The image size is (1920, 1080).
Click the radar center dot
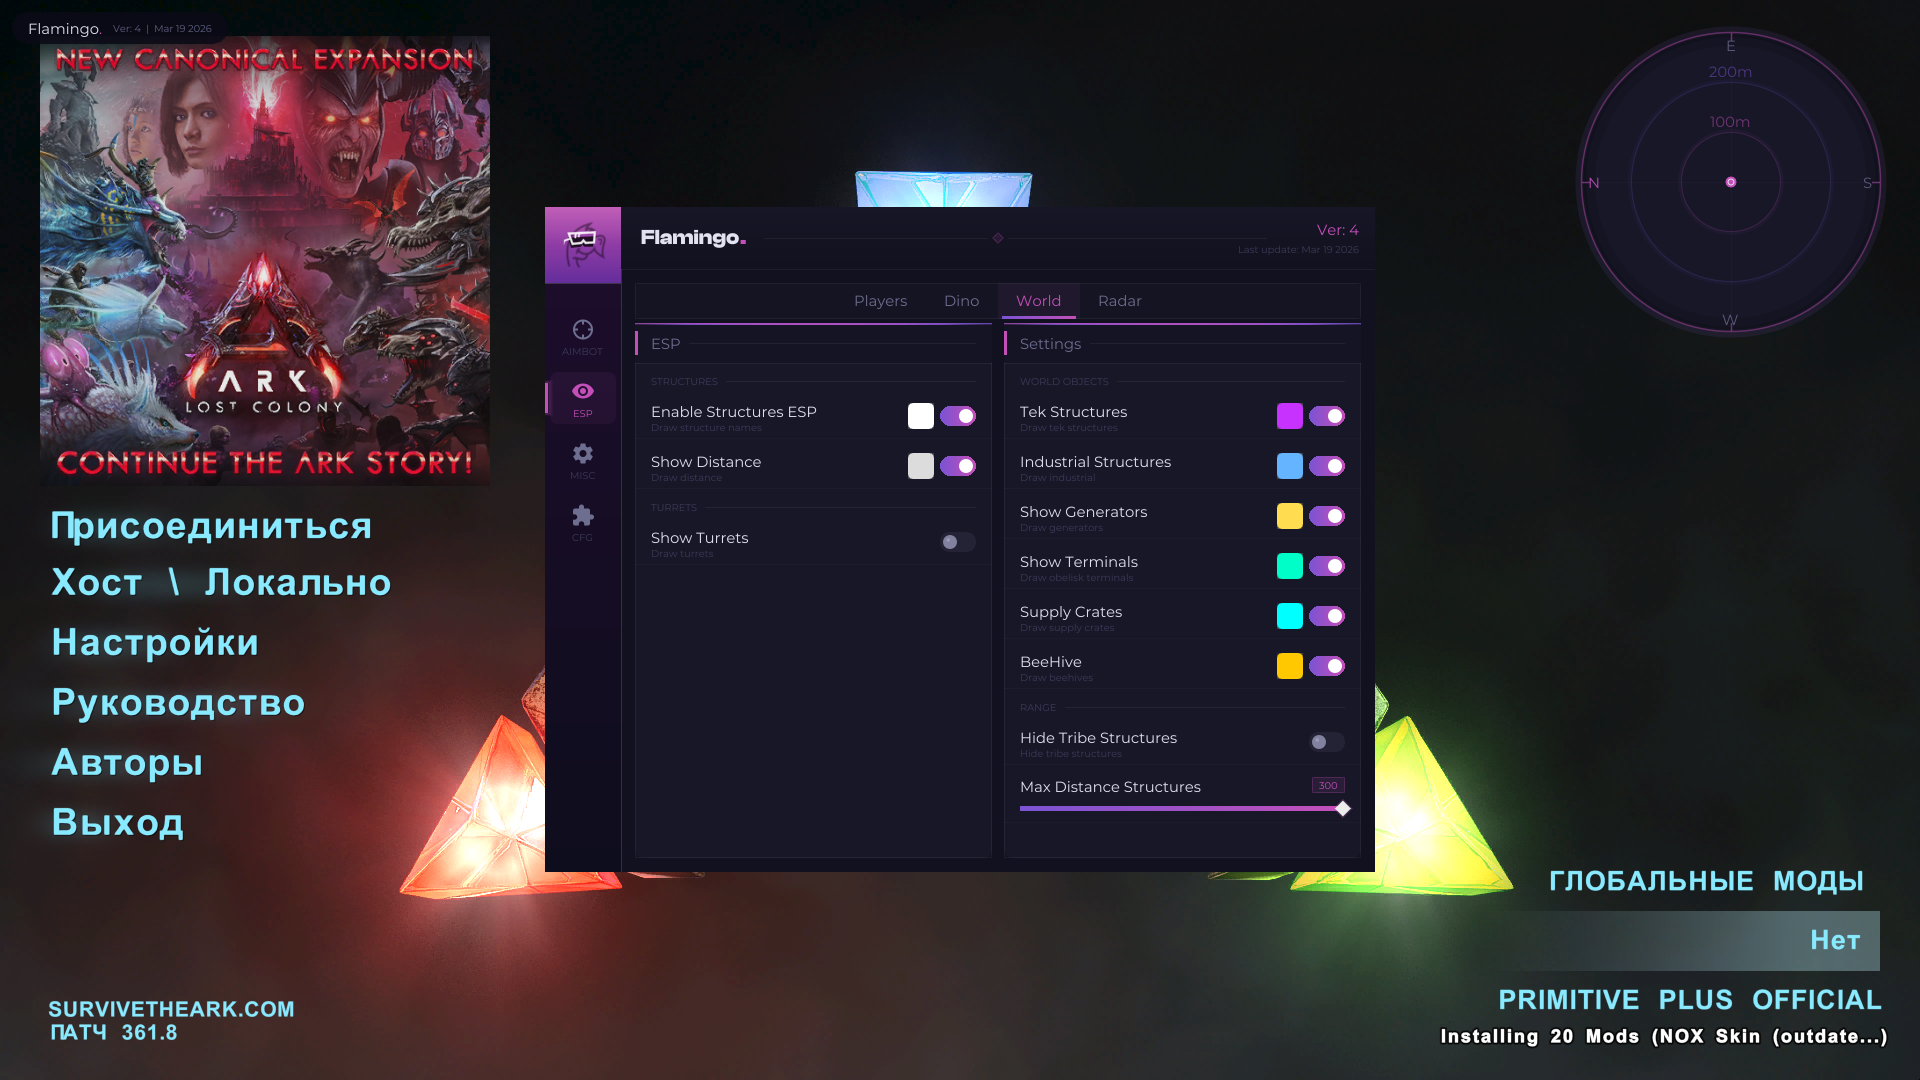(x=1731, y=182)
